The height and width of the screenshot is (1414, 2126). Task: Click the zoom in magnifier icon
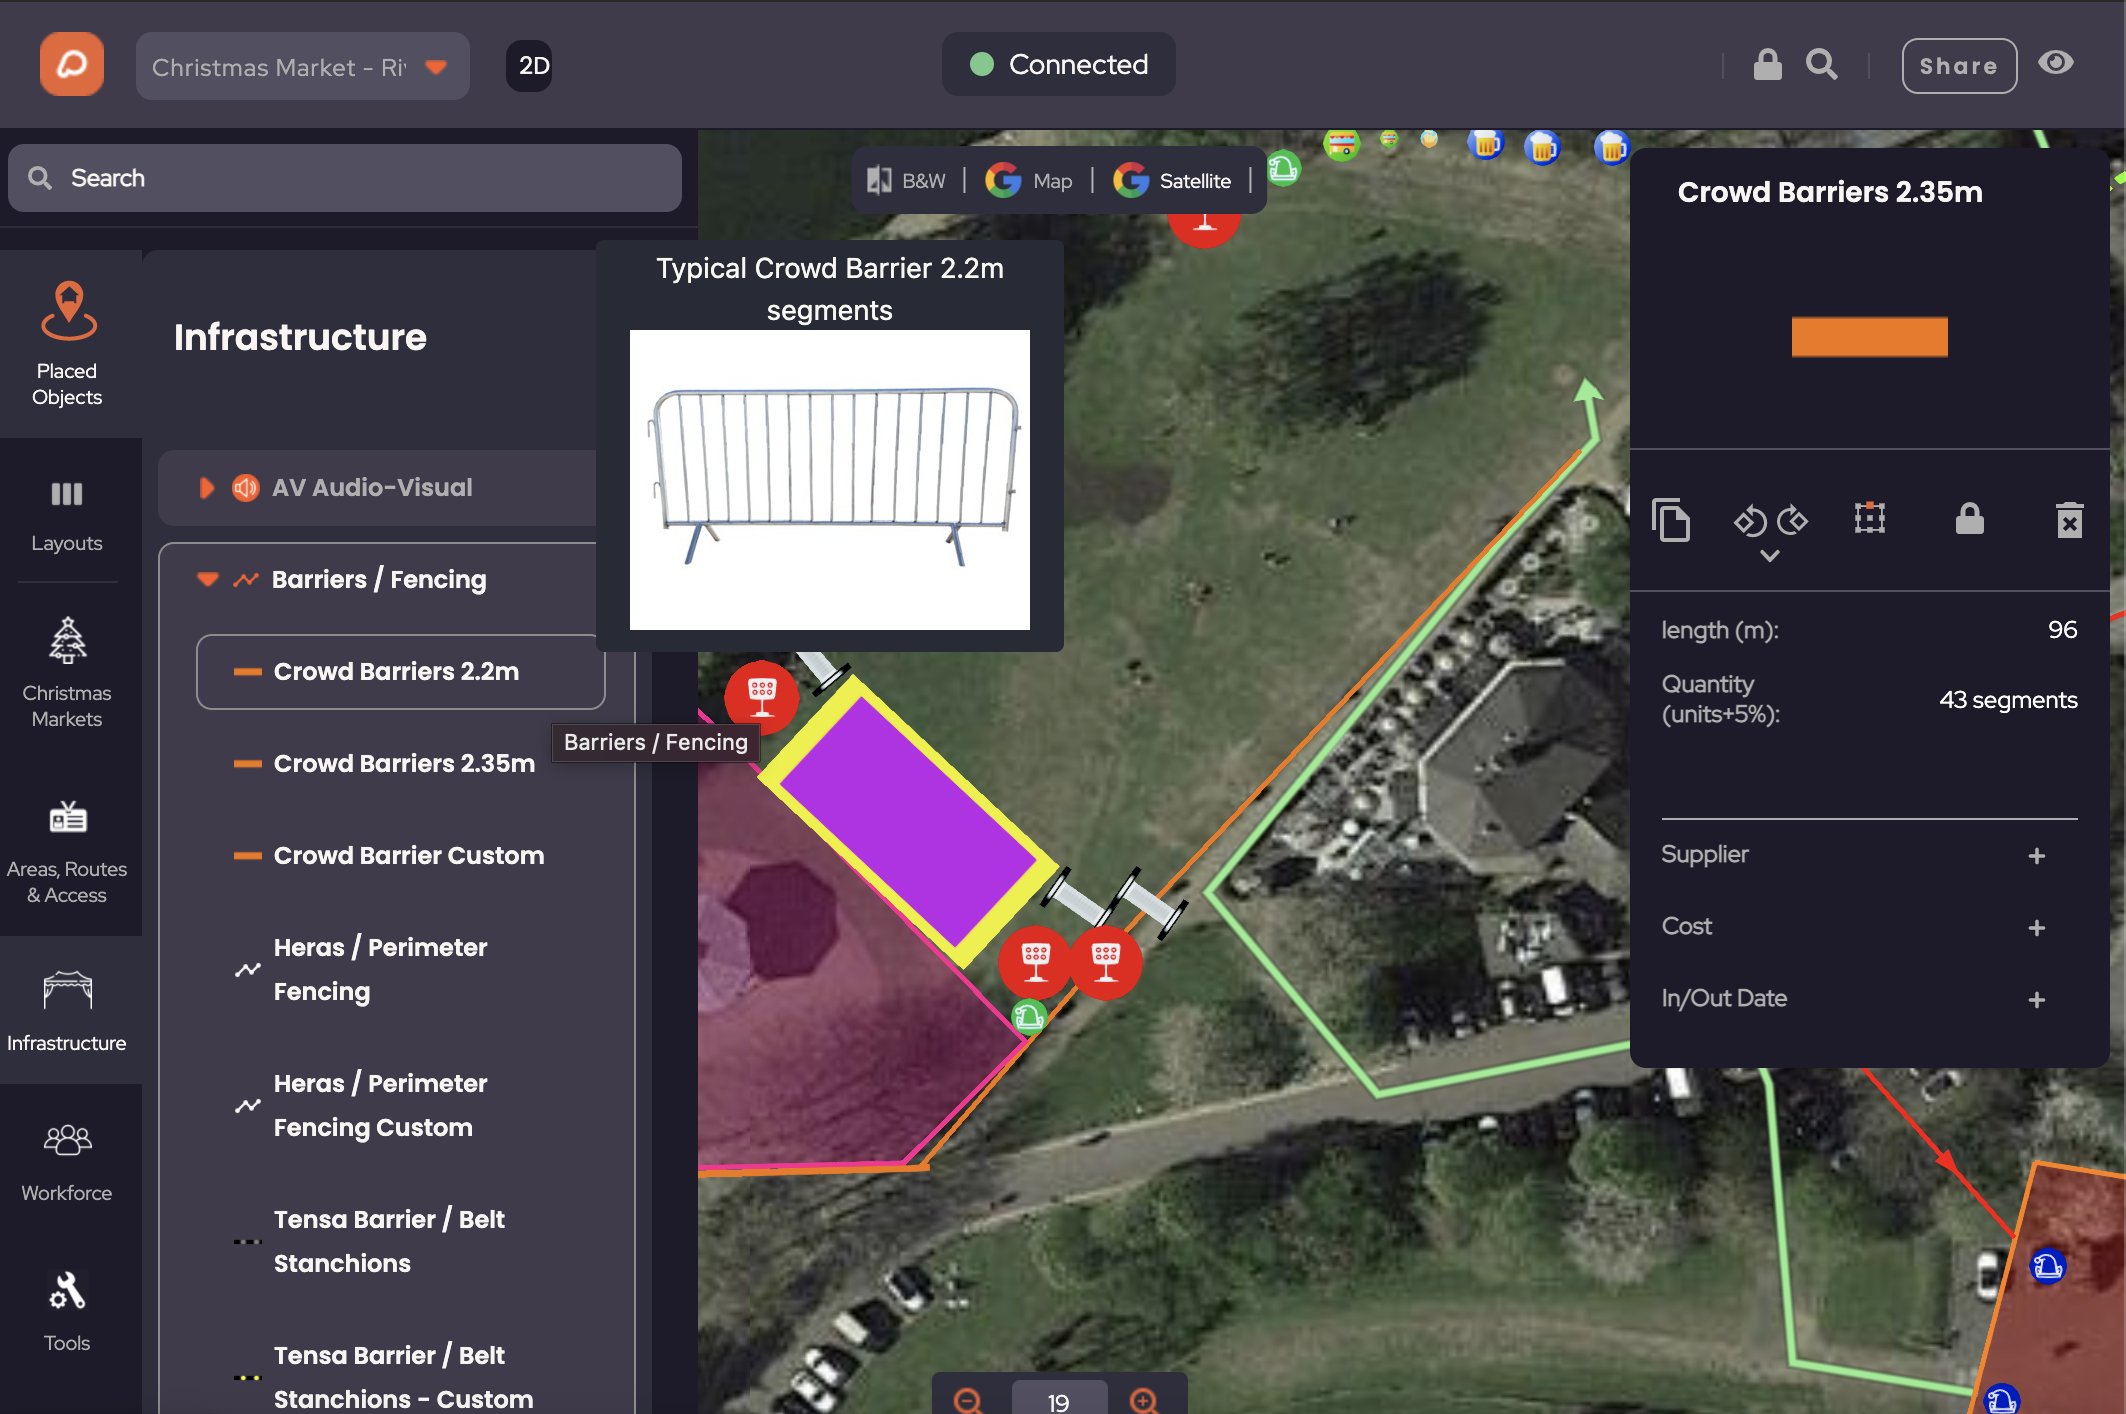(x=1143, y=1400)
